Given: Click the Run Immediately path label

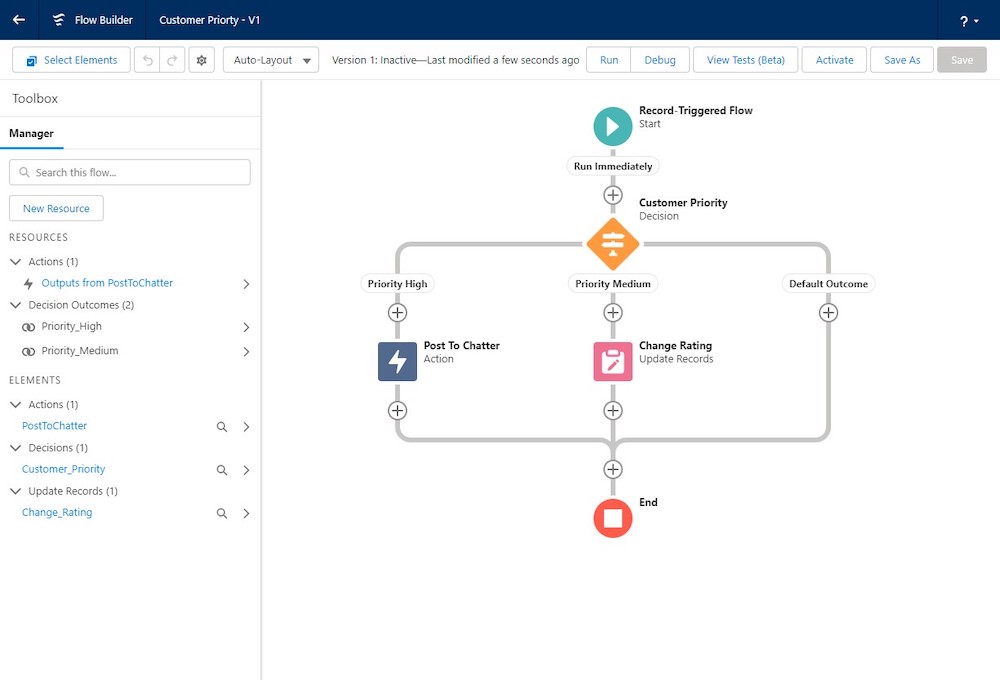Looking at the screenshot, I should [613, 166].
